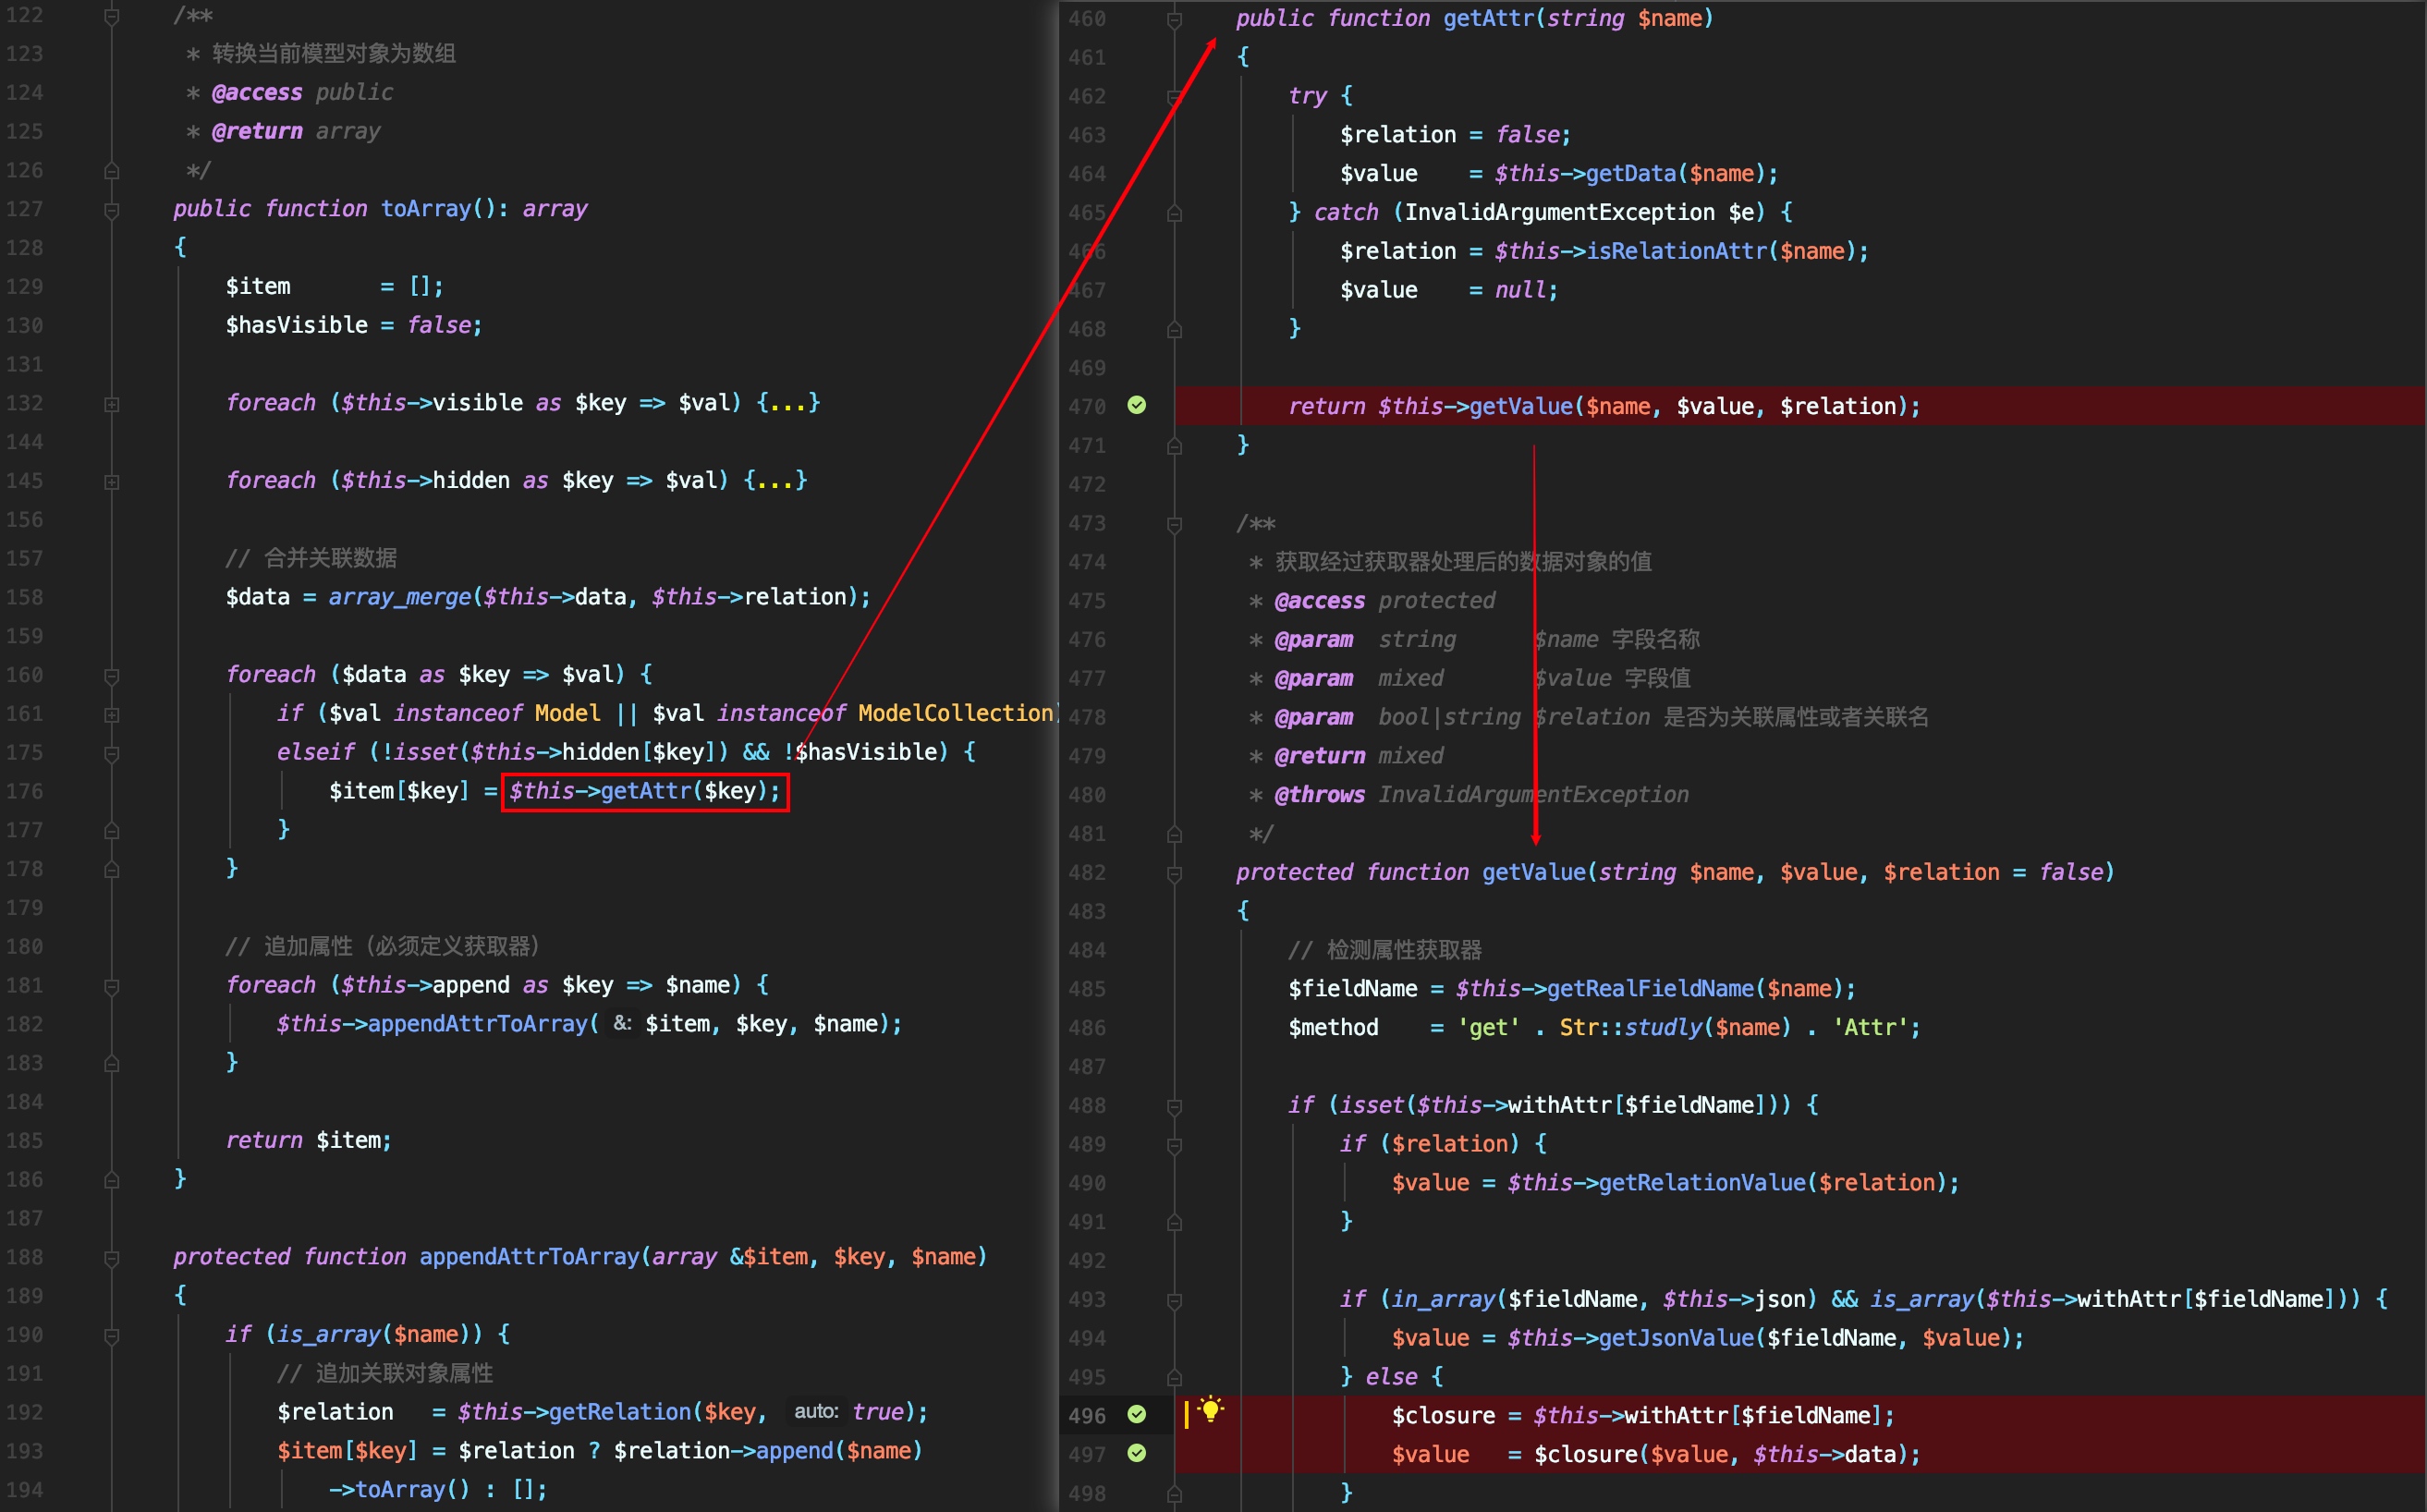Click the getRelationValue call on line 490
Image resolution: width=2427 pixels, height=1512 pixels.
pos(1702,1182)
